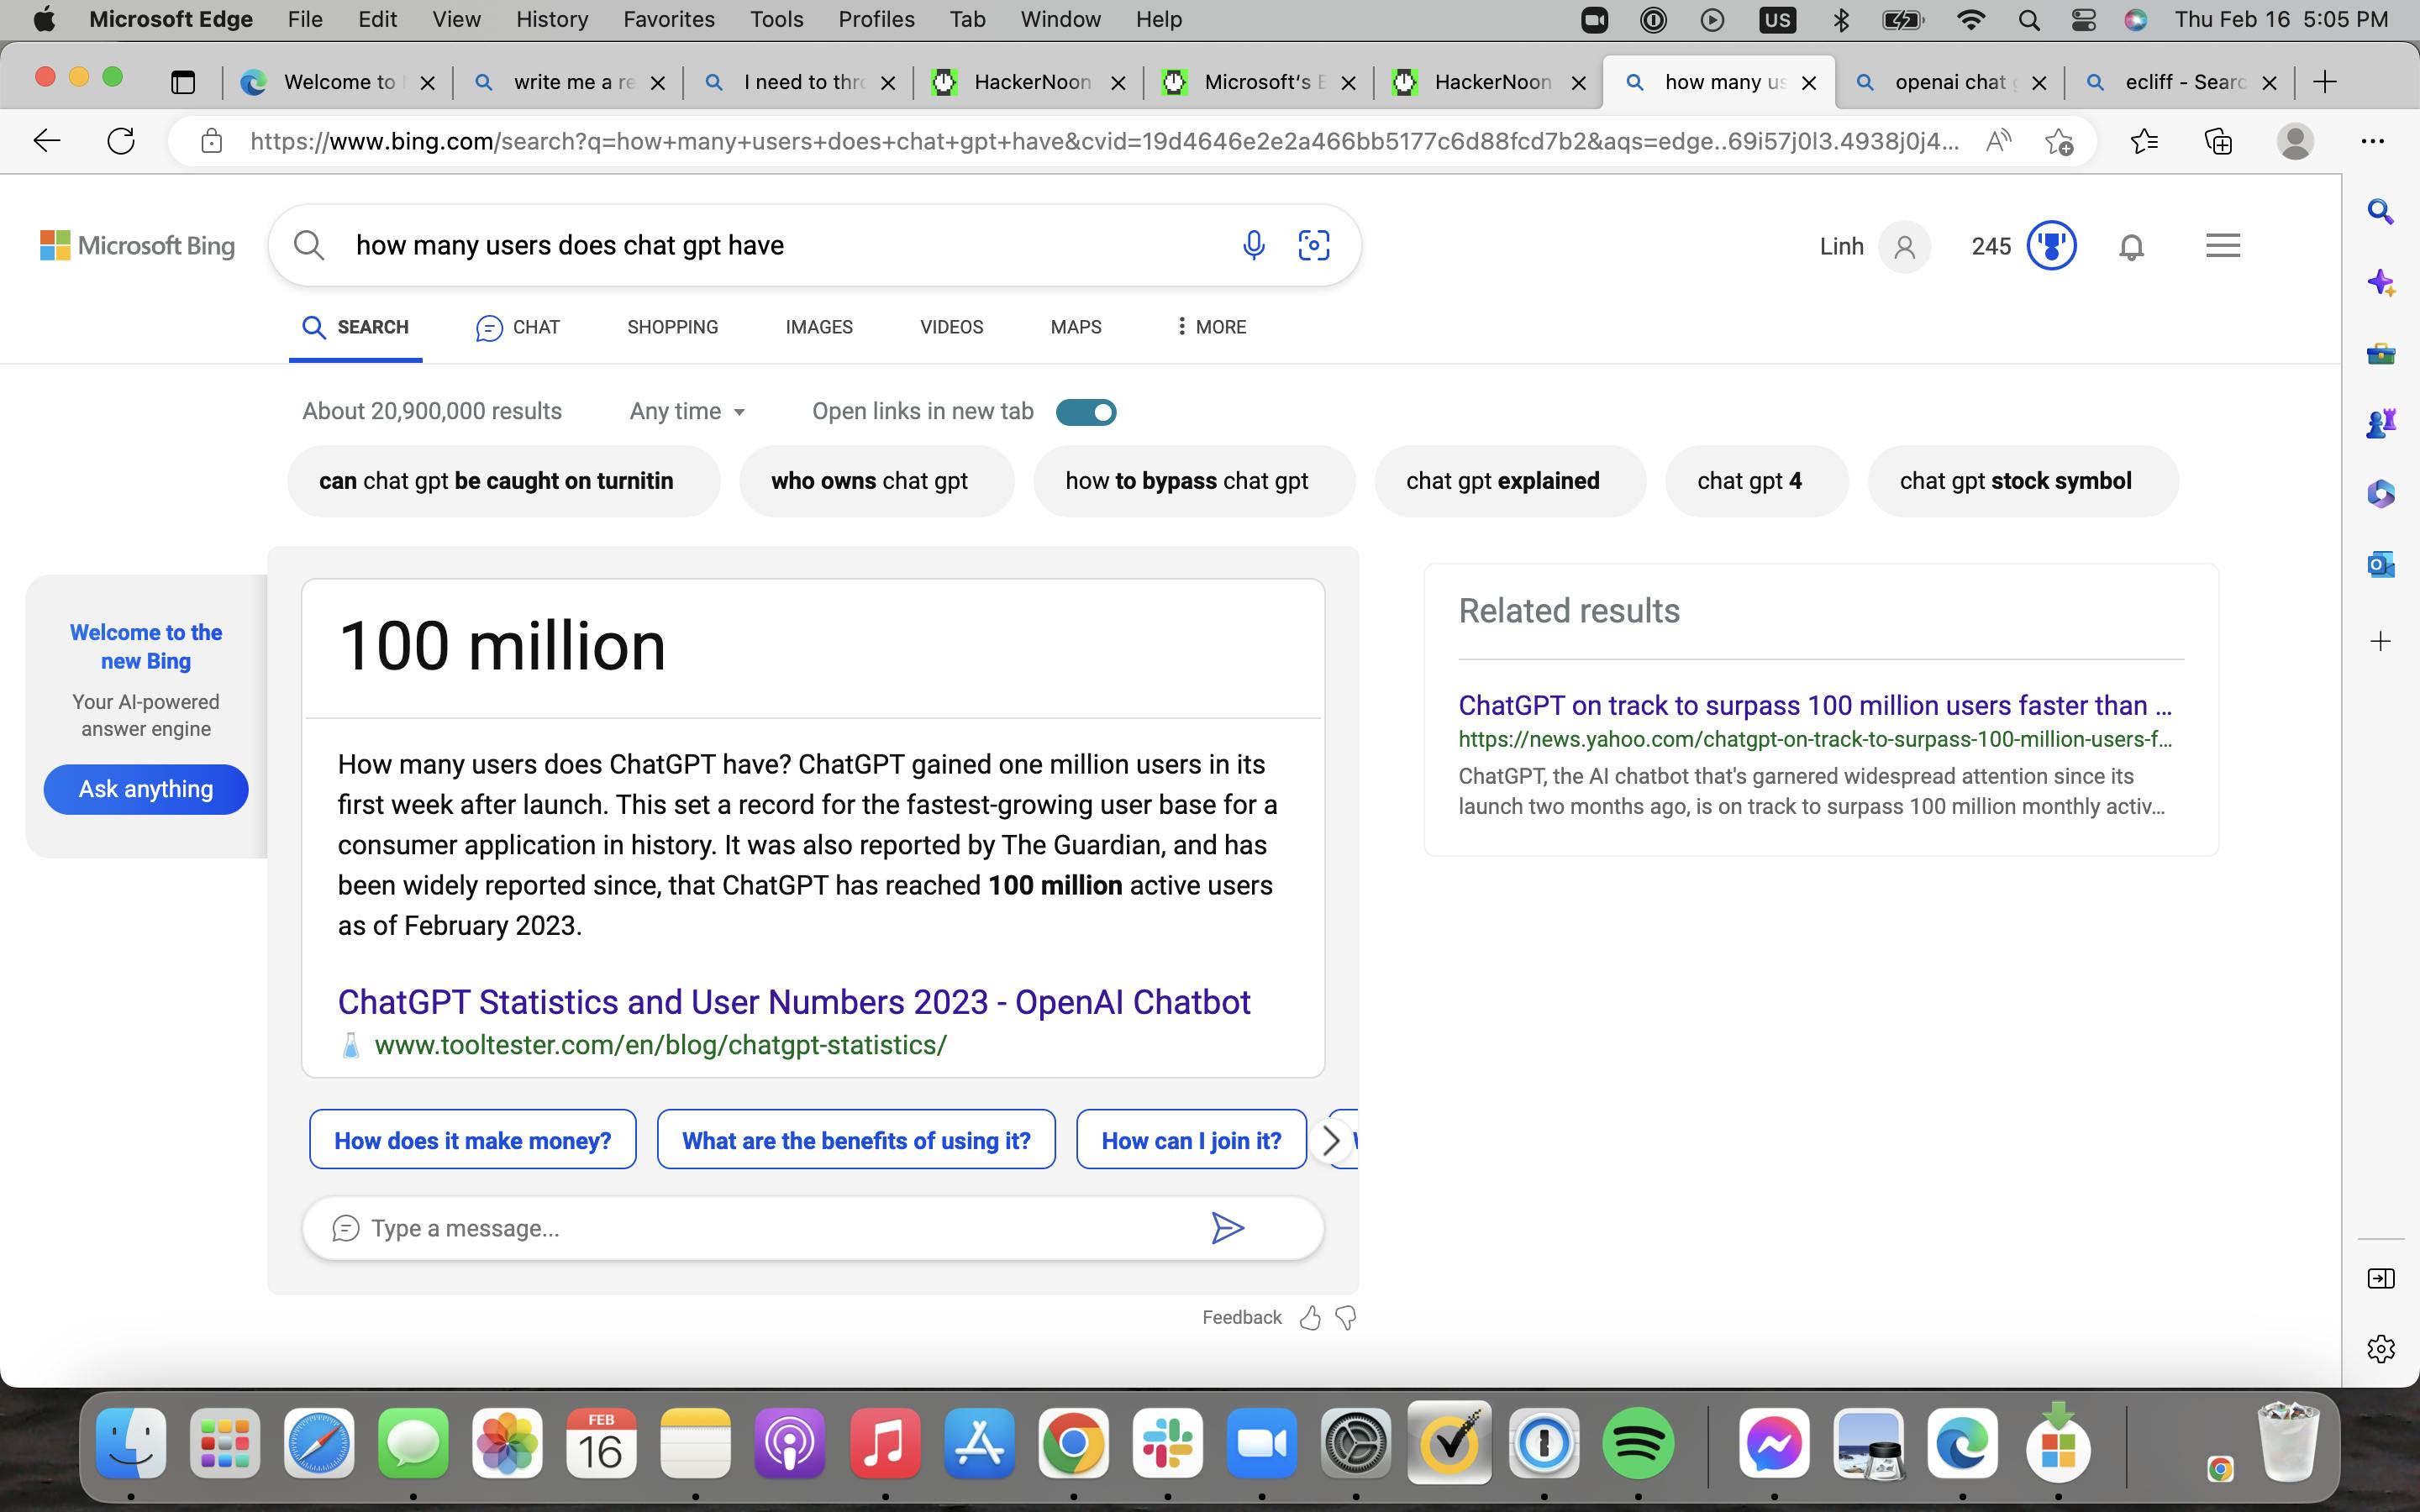Open Microsoft 365 icon in sidebar

pyautogui.click(x=2380, y=494)
